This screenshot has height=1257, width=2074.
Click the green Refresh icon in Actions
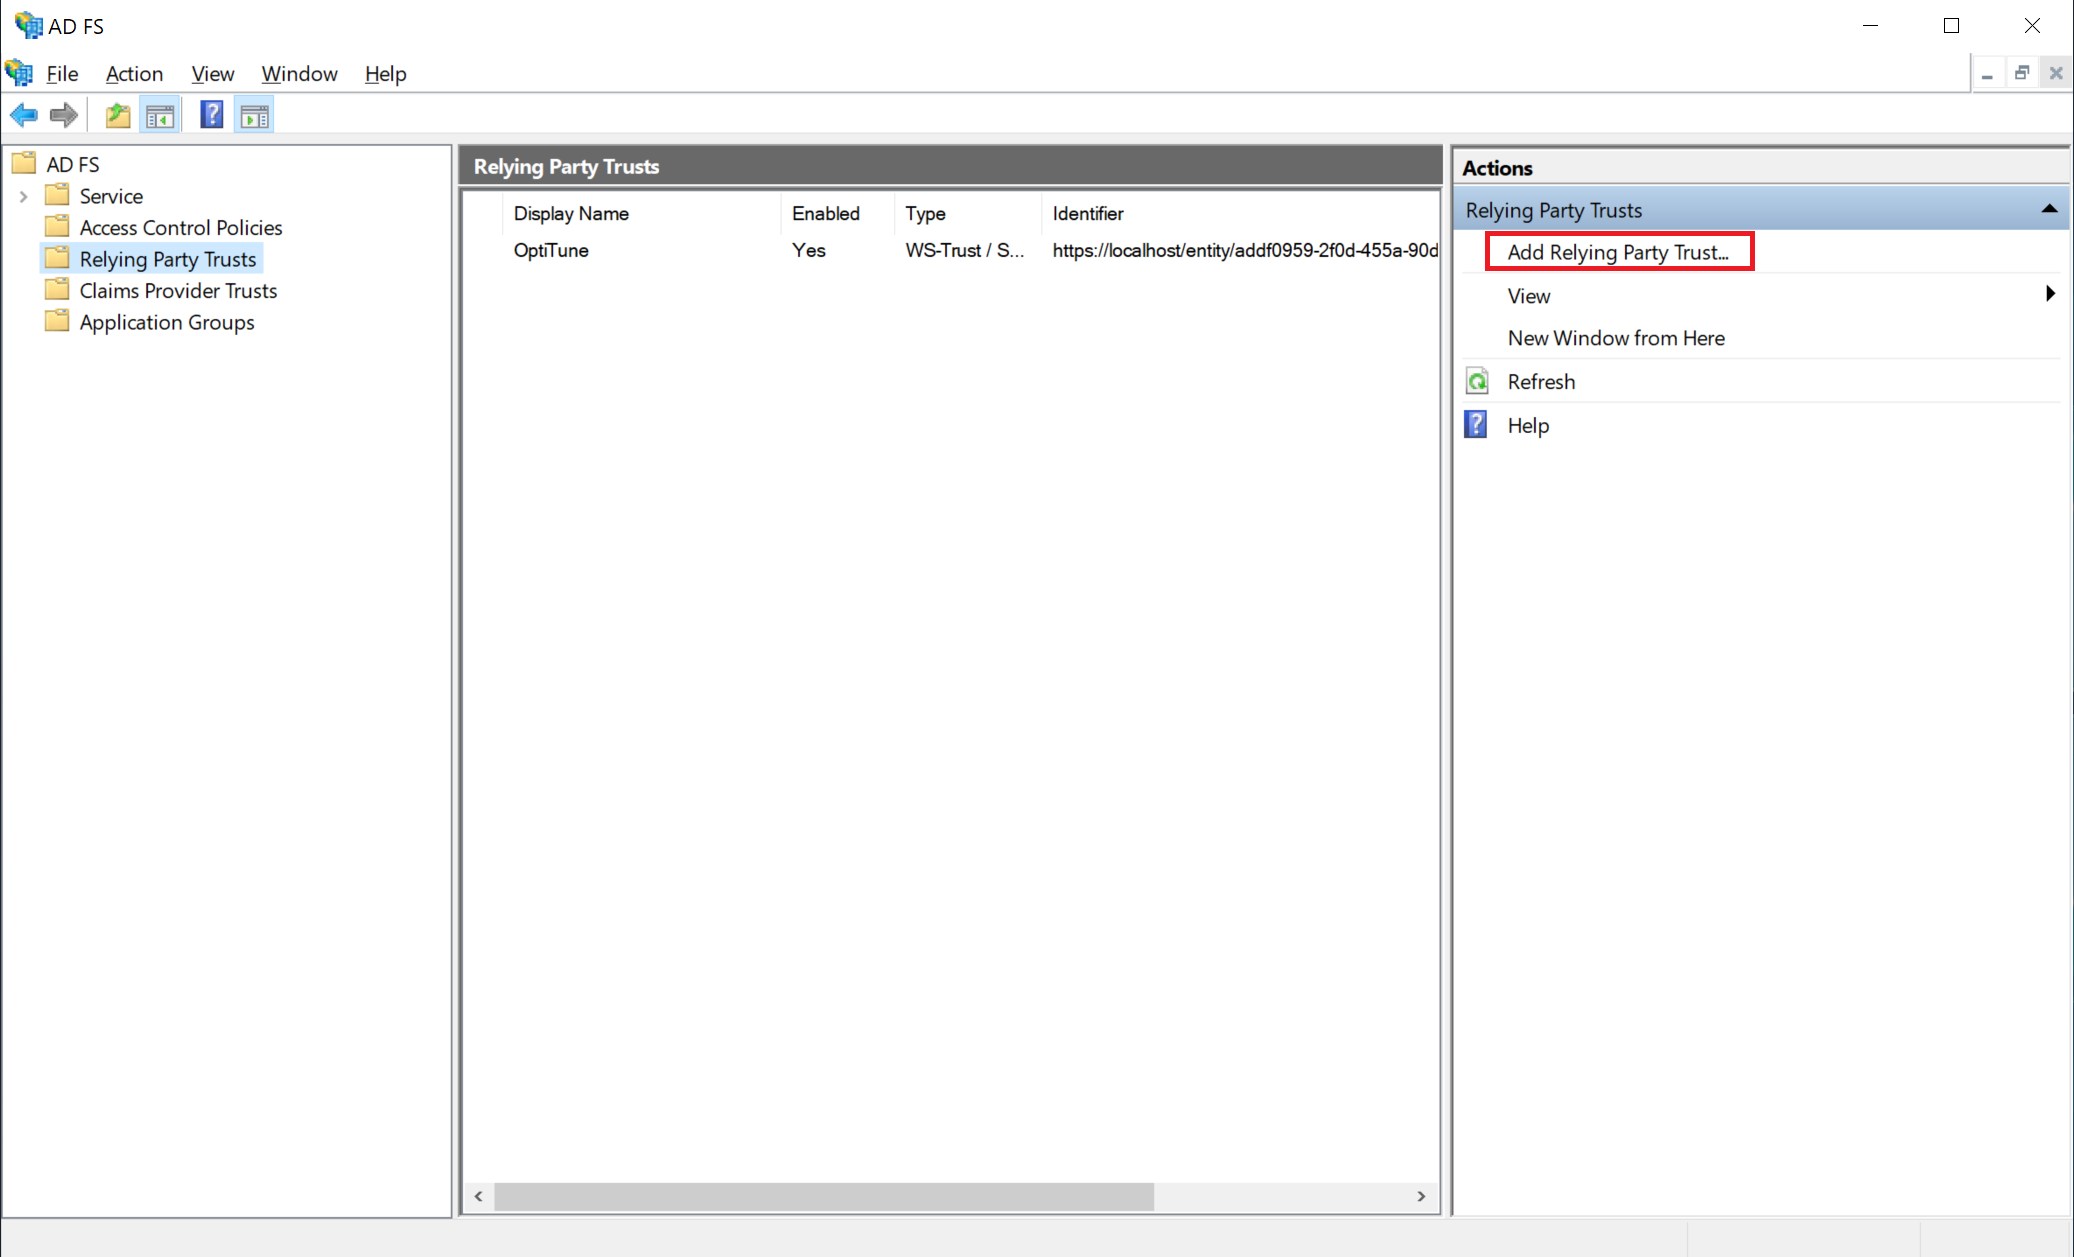coord(1477,381)
